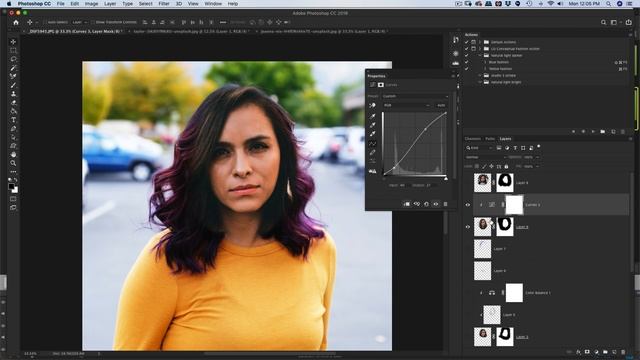Select the white point eyedropper in Curves
The image size is (640, 360).
point(372,133)
